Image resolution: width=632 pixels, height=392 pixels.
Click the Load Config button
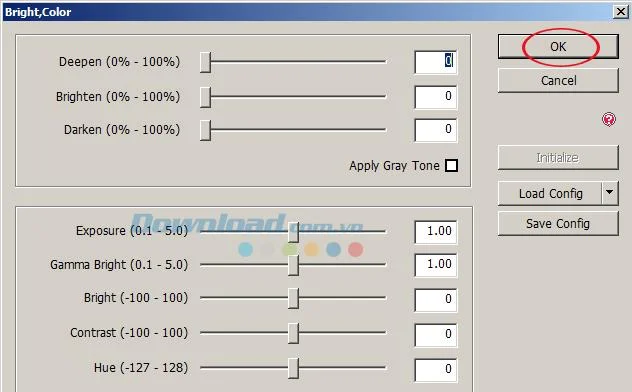coord(550,194)
